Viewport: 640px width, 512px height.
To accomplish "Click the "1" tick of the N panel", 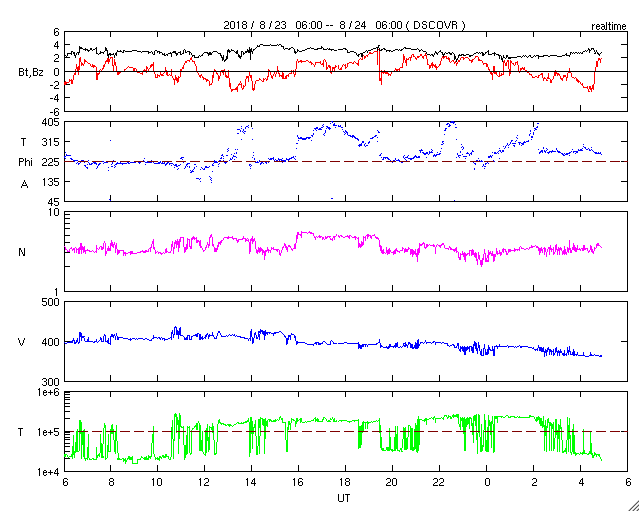I will [x=57, y=292].
